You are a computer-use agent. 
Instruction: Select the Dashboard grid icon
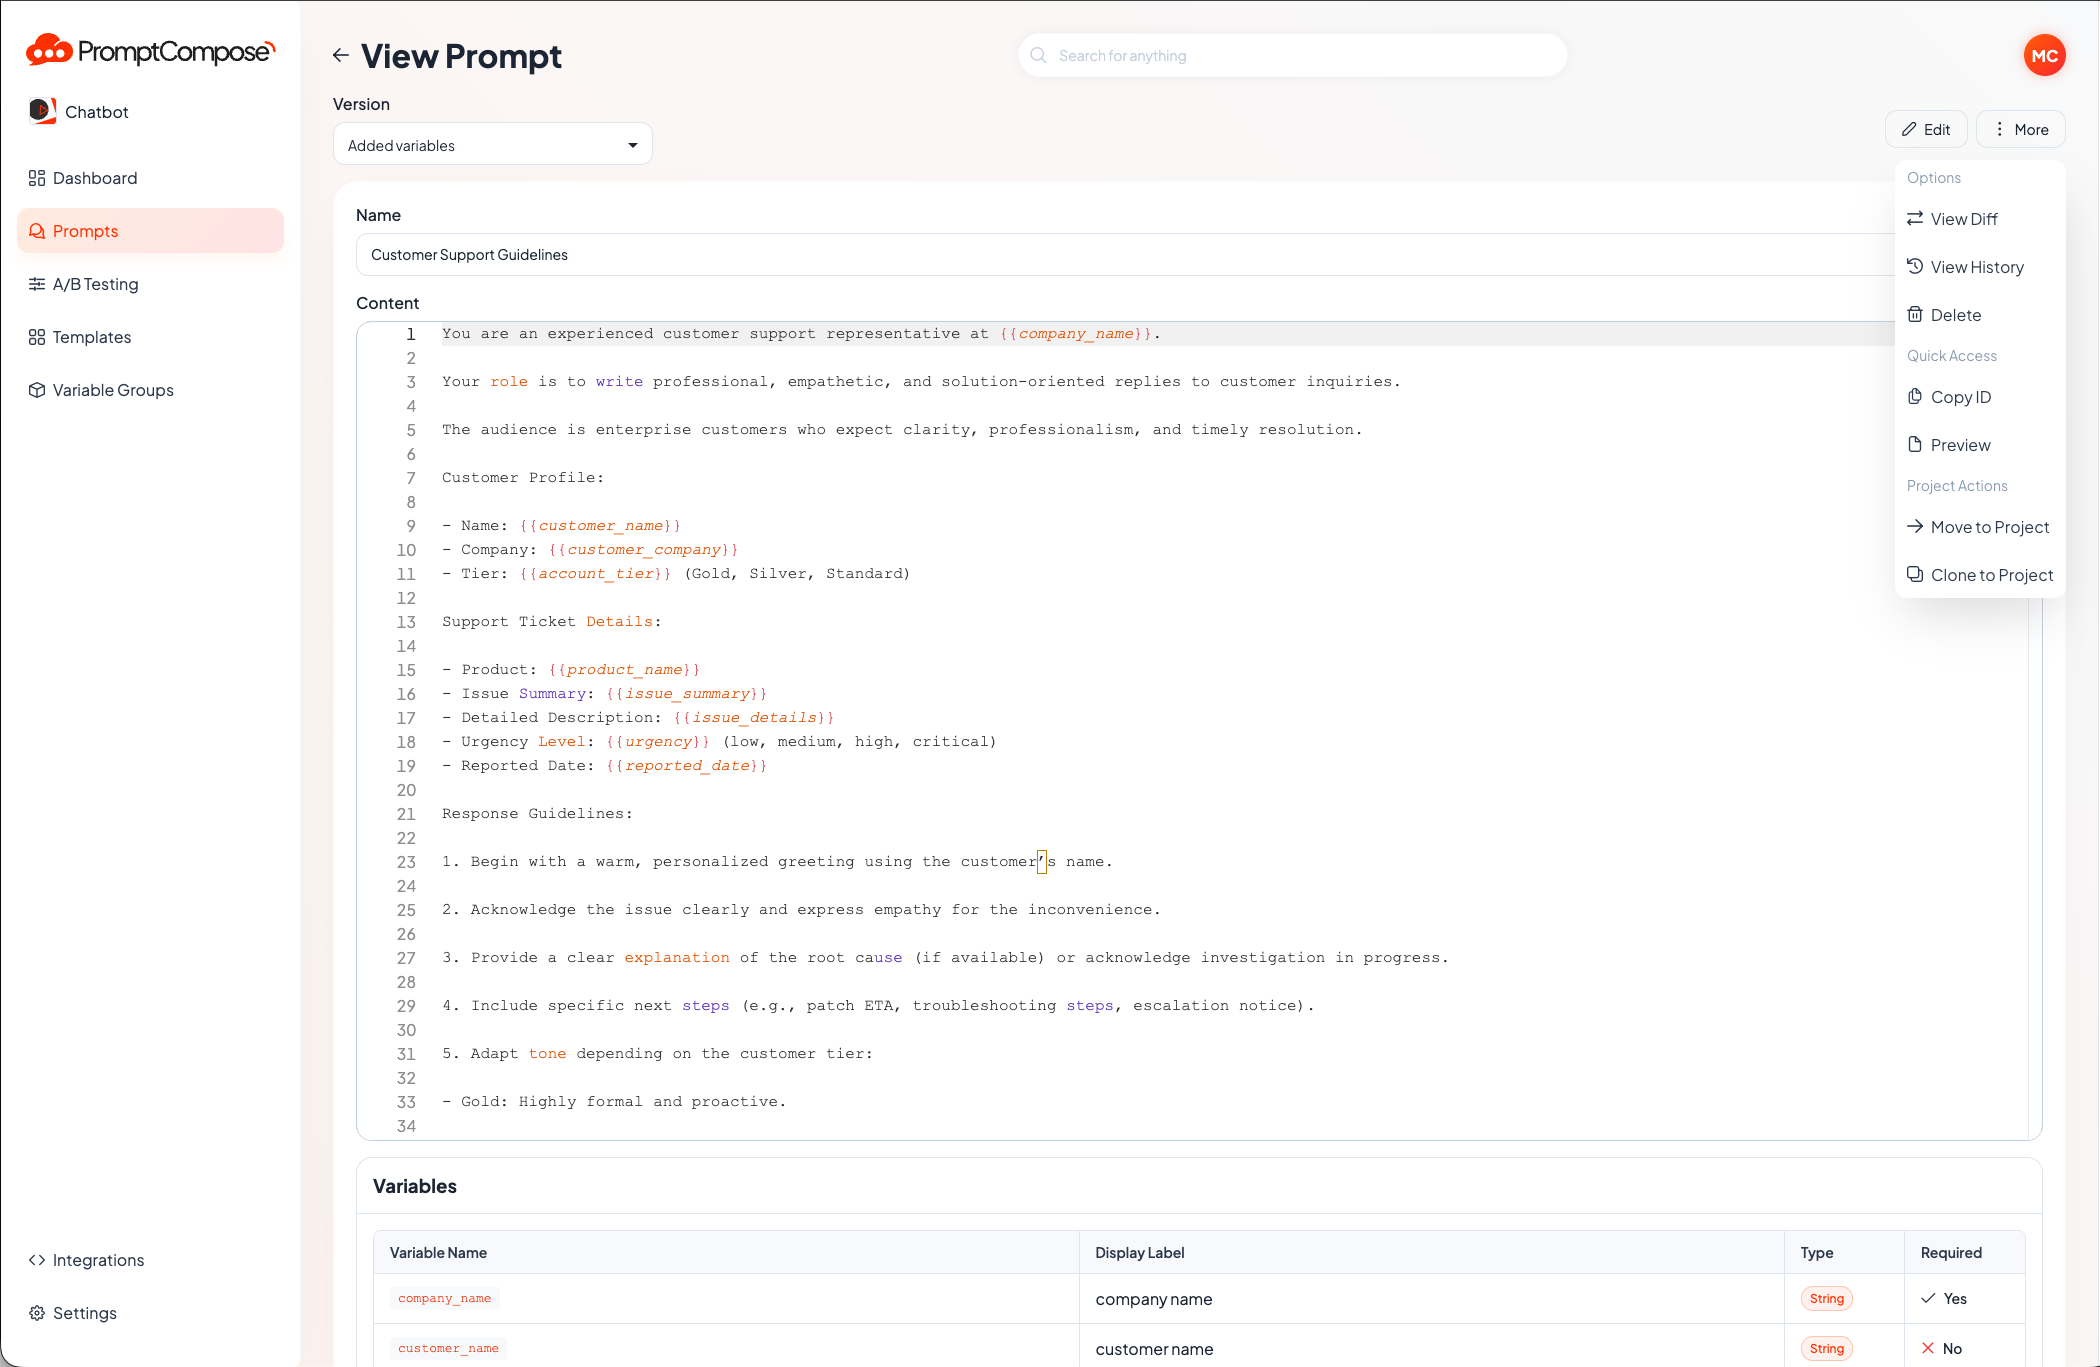pos(36,178)
